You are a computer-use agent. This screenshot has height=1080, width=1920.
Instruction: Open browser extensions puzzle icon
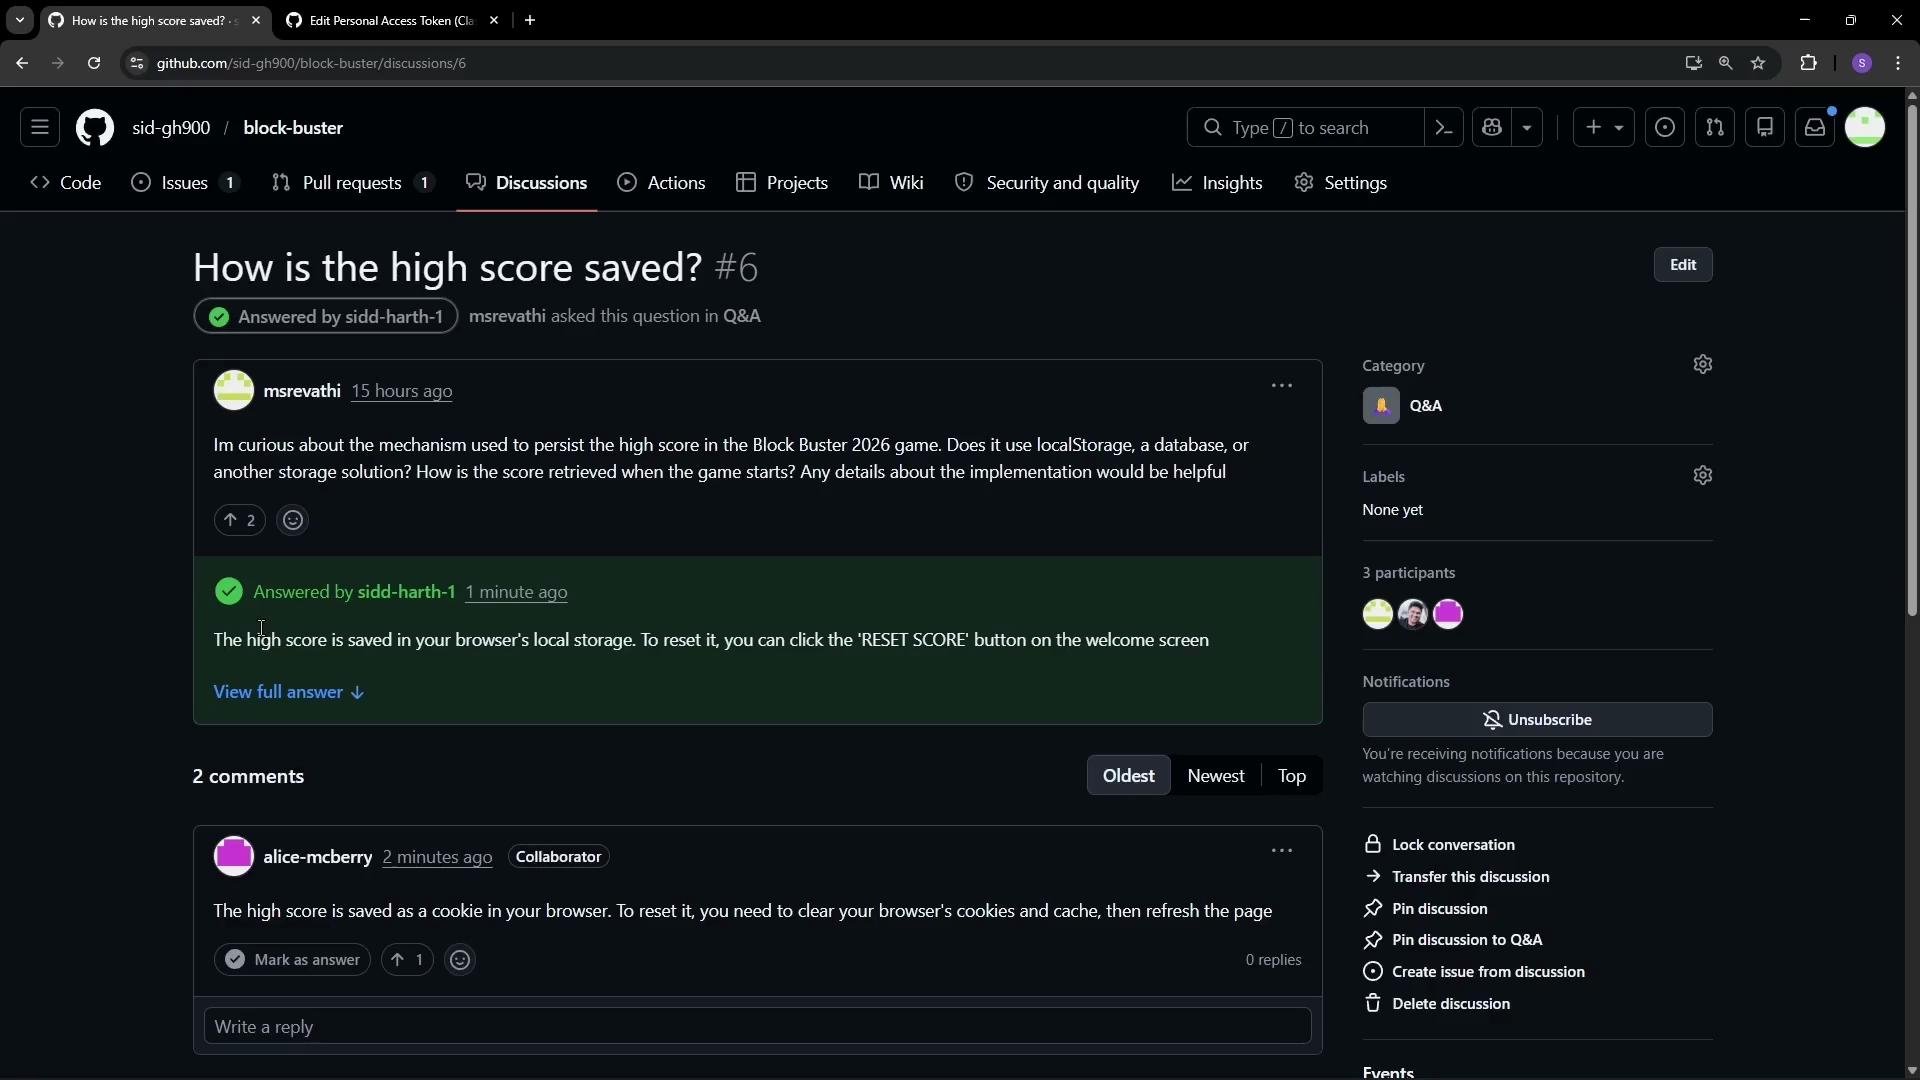pos(1808,63)
